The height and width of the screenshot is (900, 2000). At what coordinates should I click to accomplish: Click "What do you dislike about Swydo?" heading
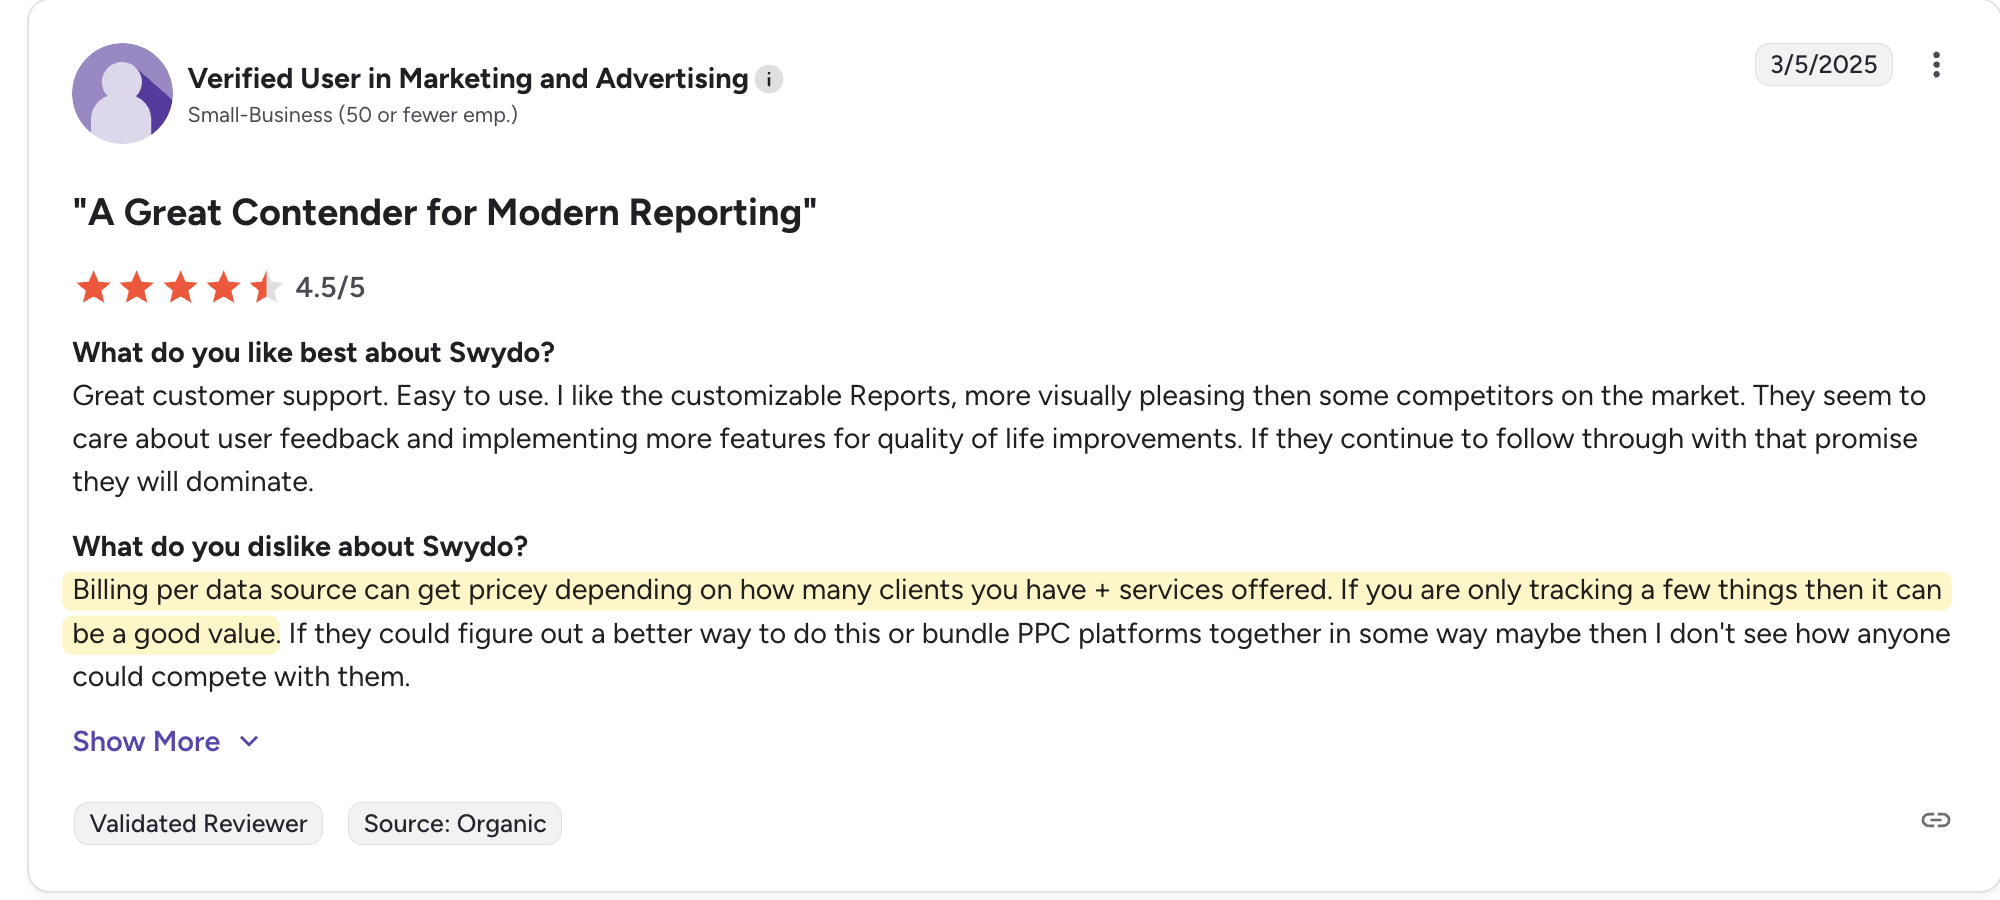(x=300, y=547)
